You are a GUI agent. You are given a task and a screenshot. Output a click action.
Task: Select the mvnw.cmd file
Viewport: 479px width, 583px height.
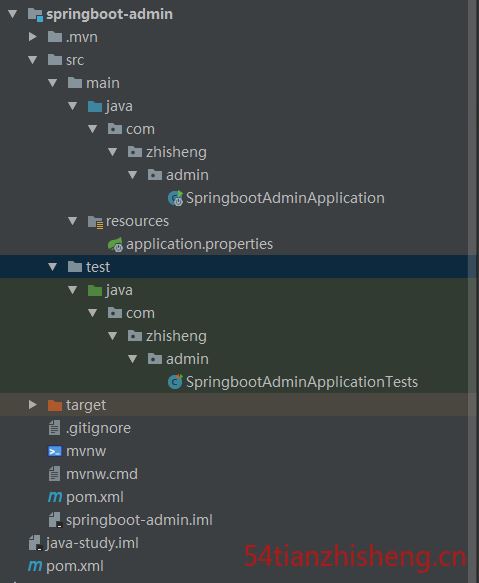[x=102, y=474]
